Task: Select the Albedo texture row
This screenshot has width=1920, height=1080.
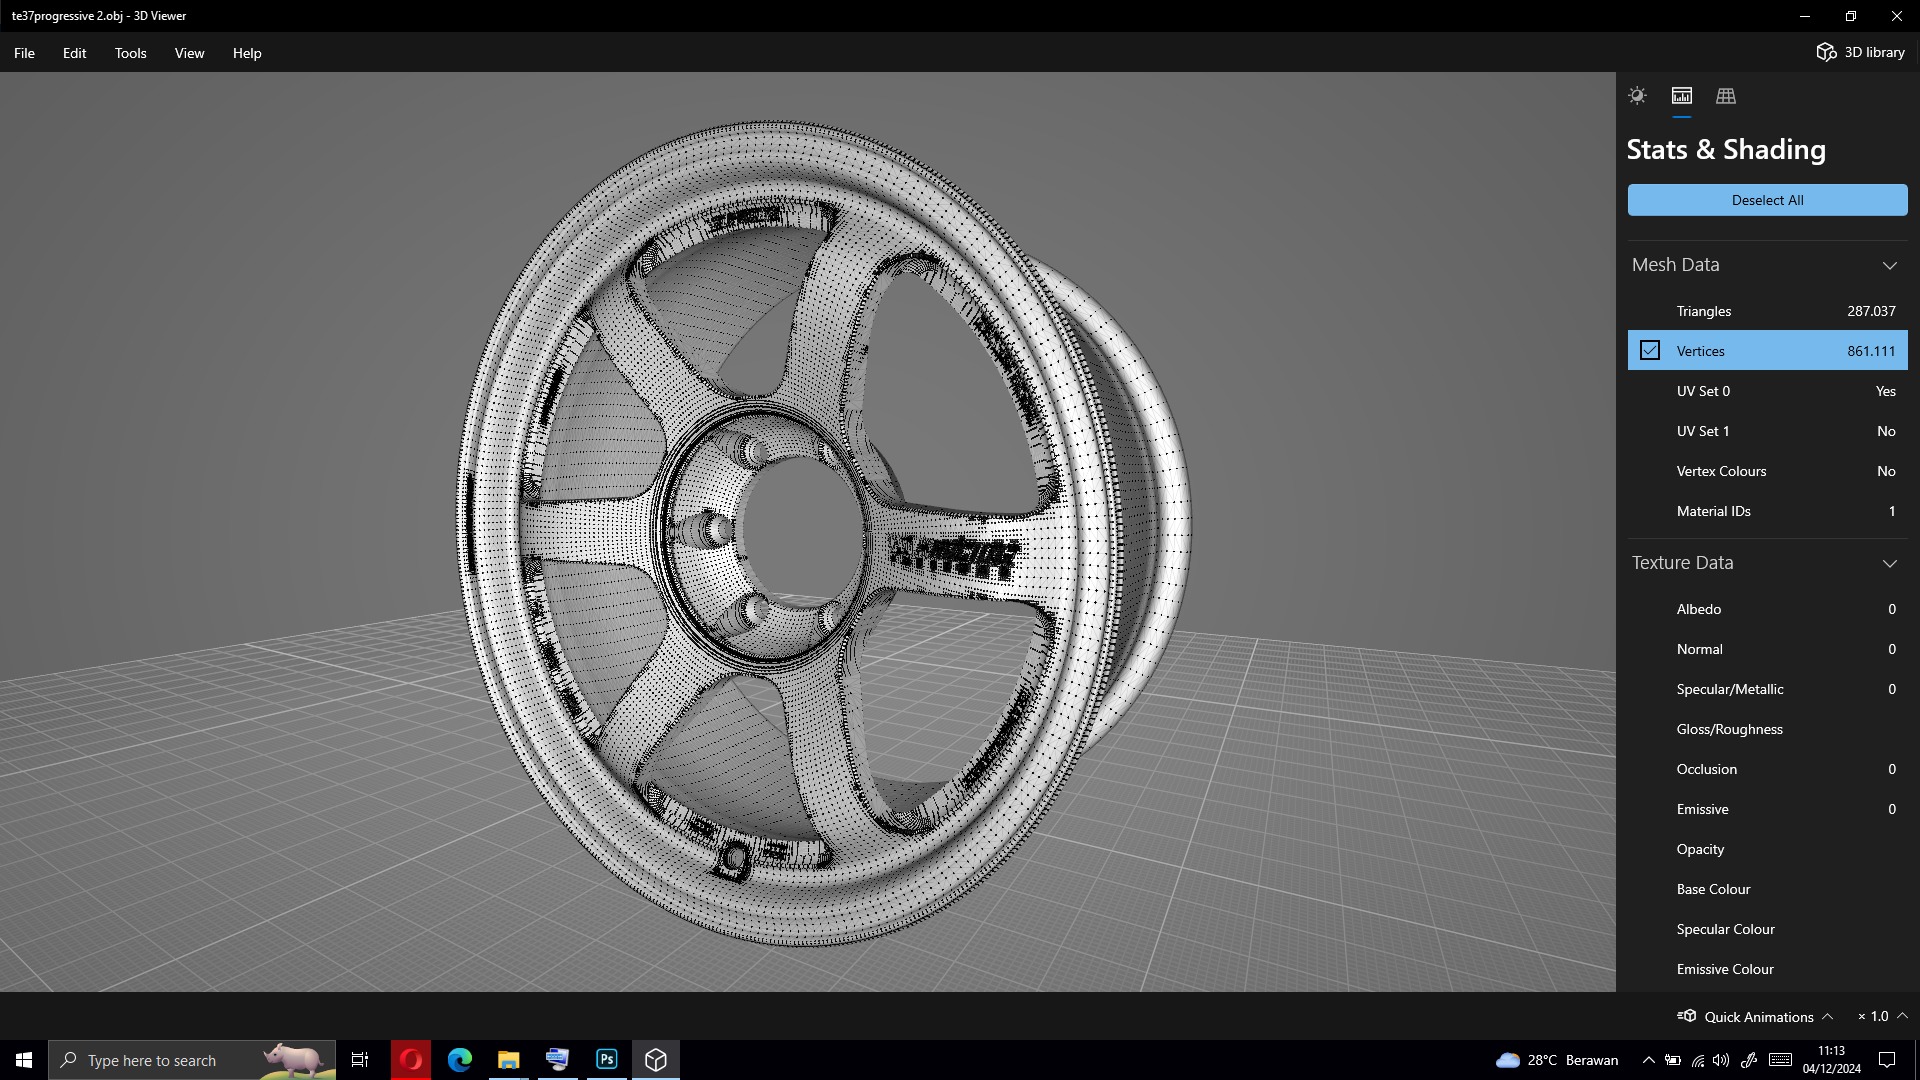Action: (x=1767, y=609)
